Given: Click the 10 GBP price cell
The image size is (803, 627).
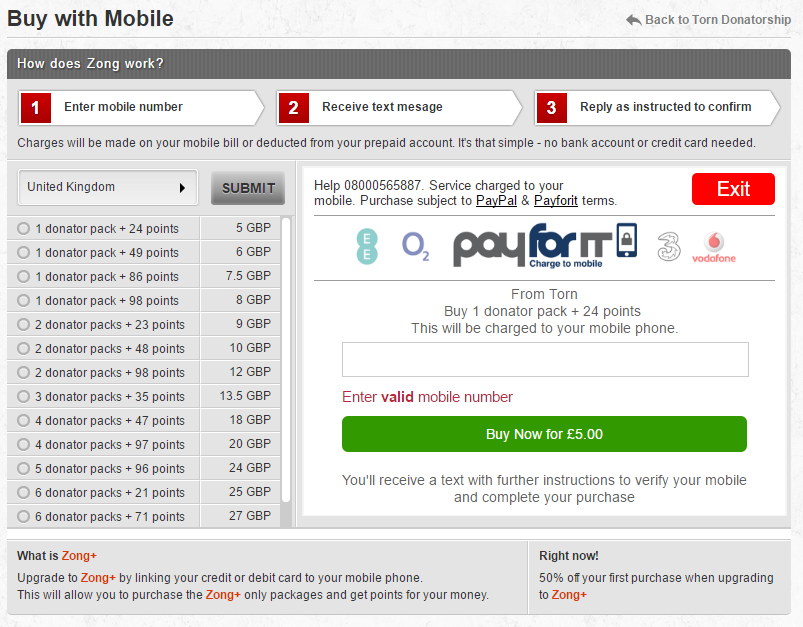Looking at the screenshot, I should (x=240, y=348).
